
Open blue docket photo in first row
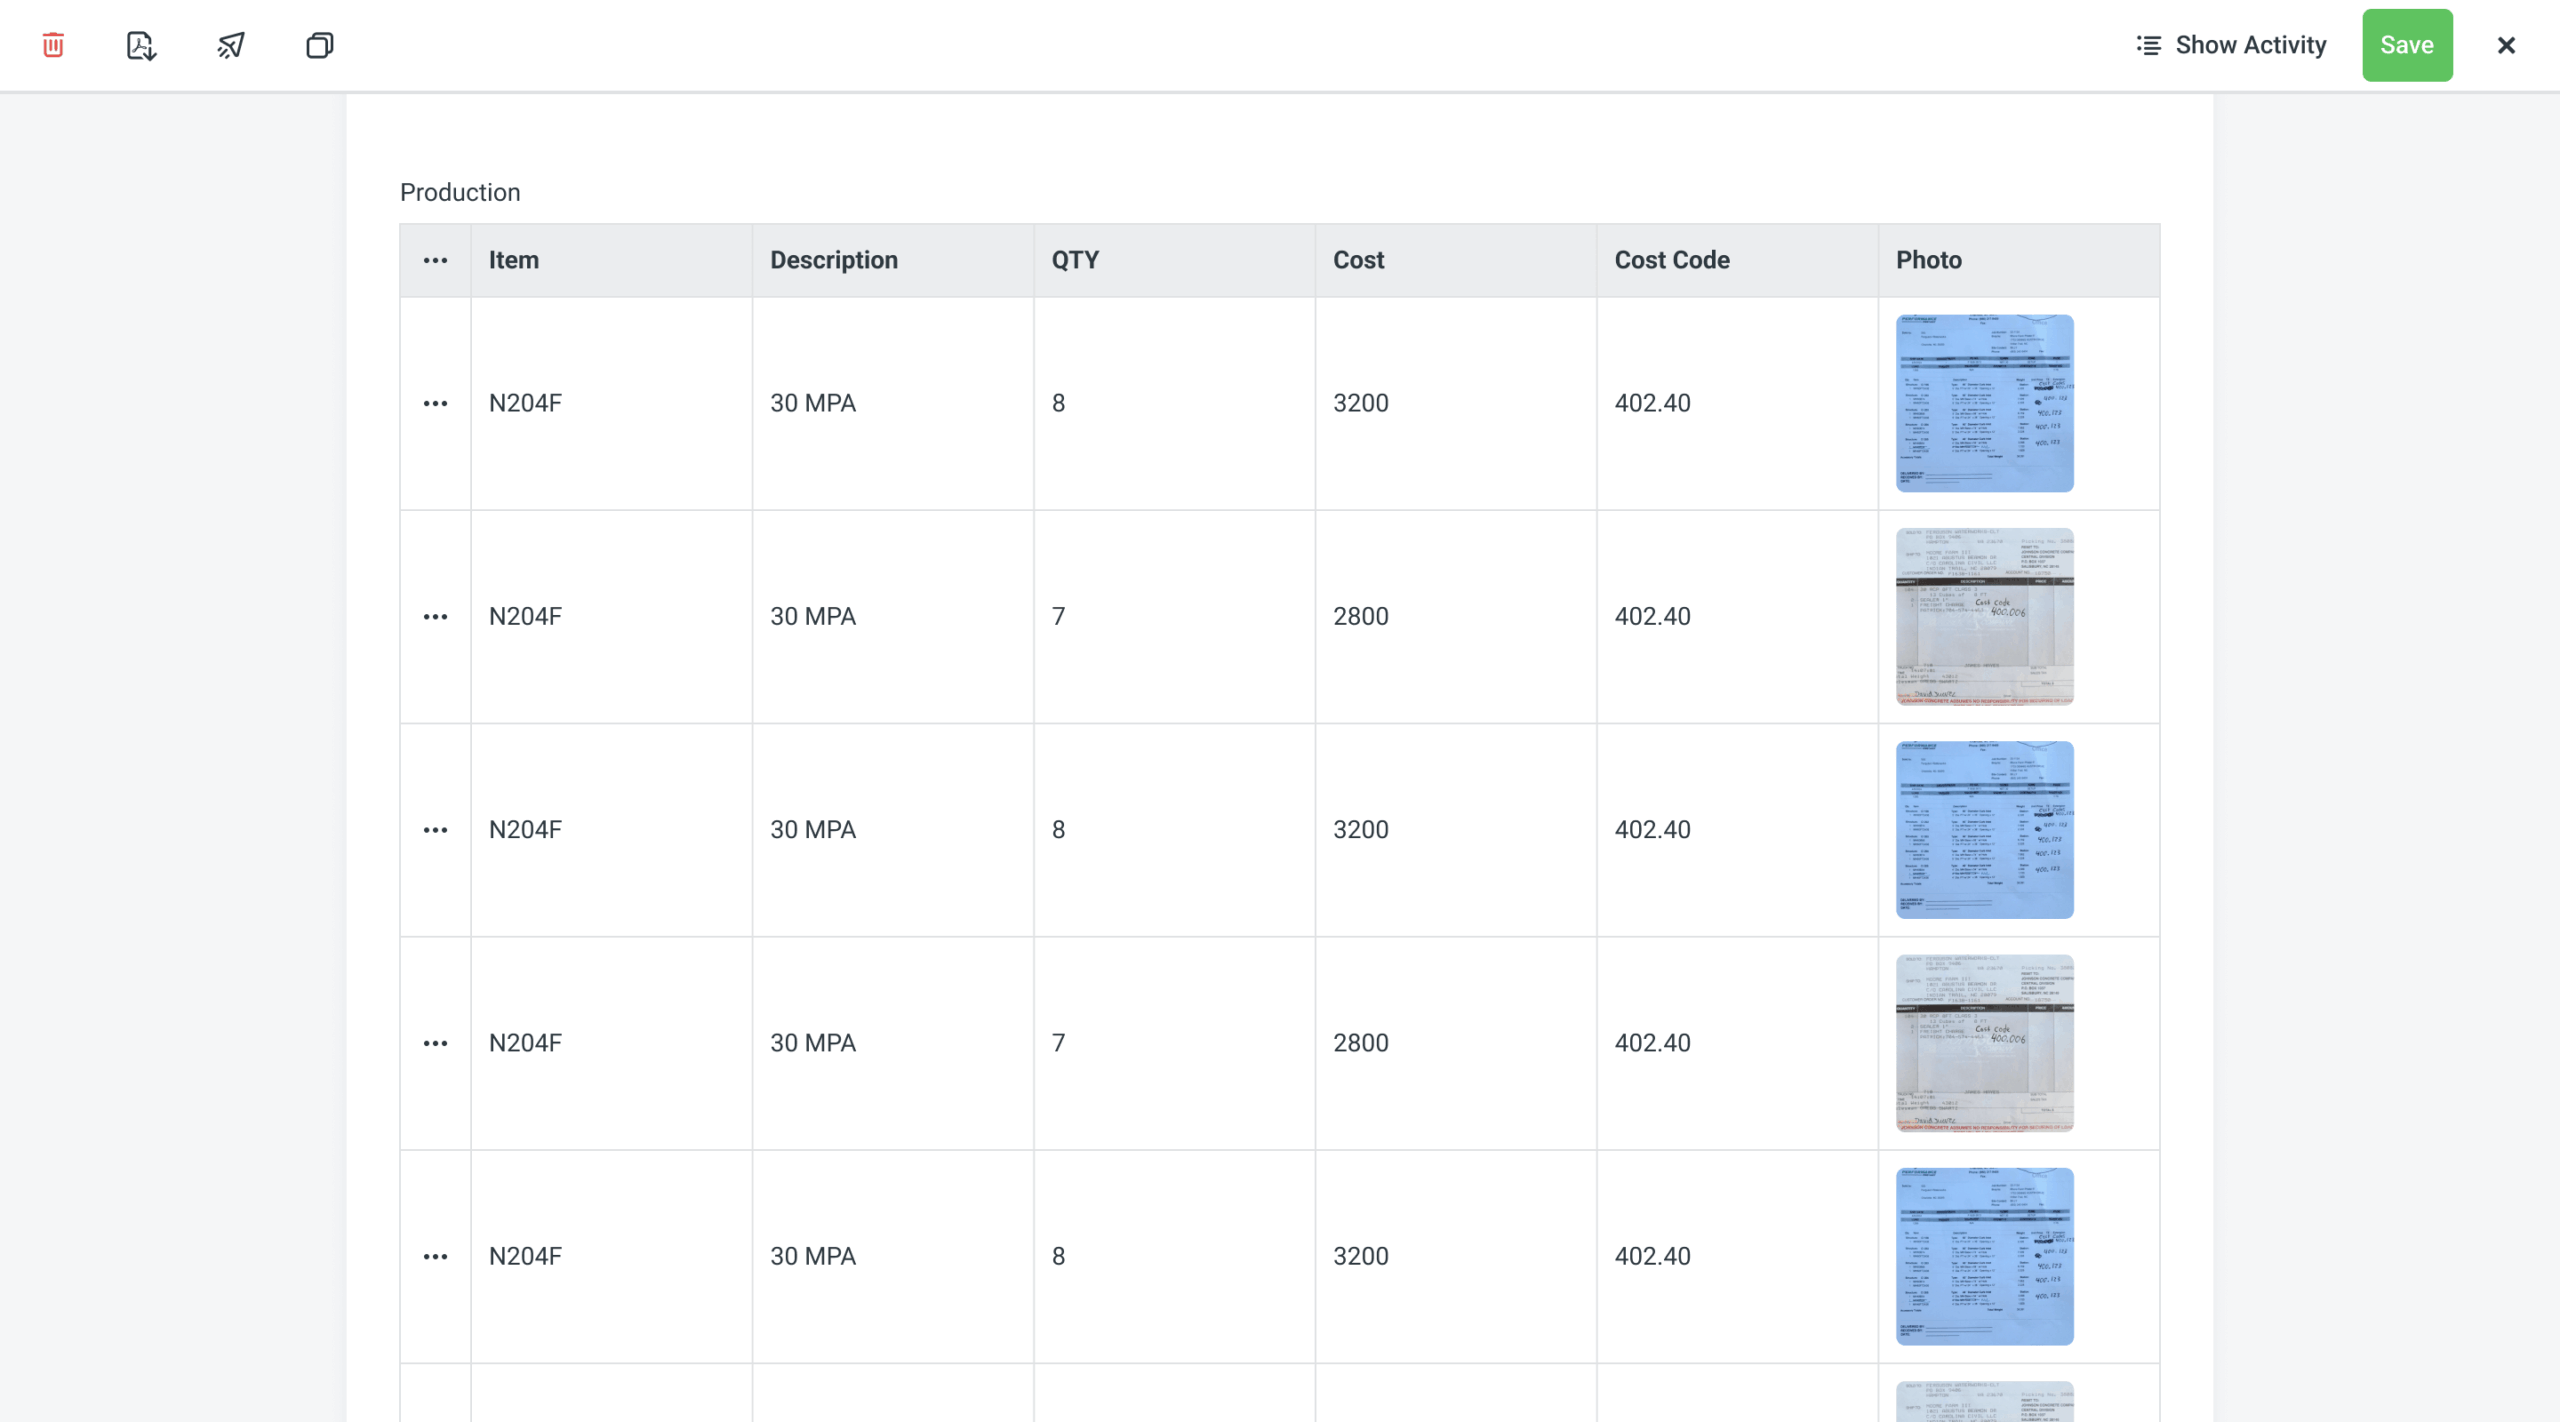click(1984, 403)
